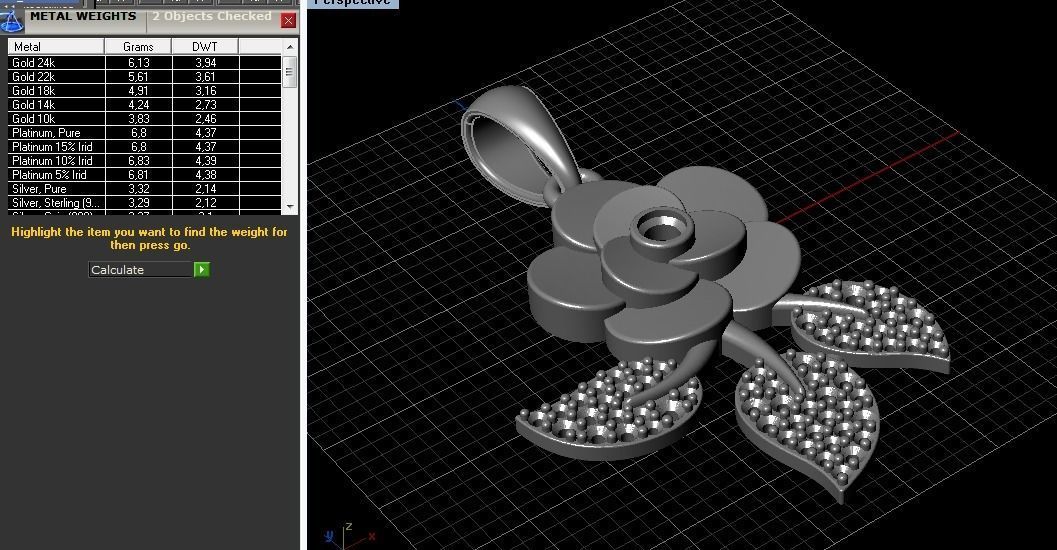The image size is (1057, 550).
Task: Select the Gold 14k row
Action: point(145,105)
